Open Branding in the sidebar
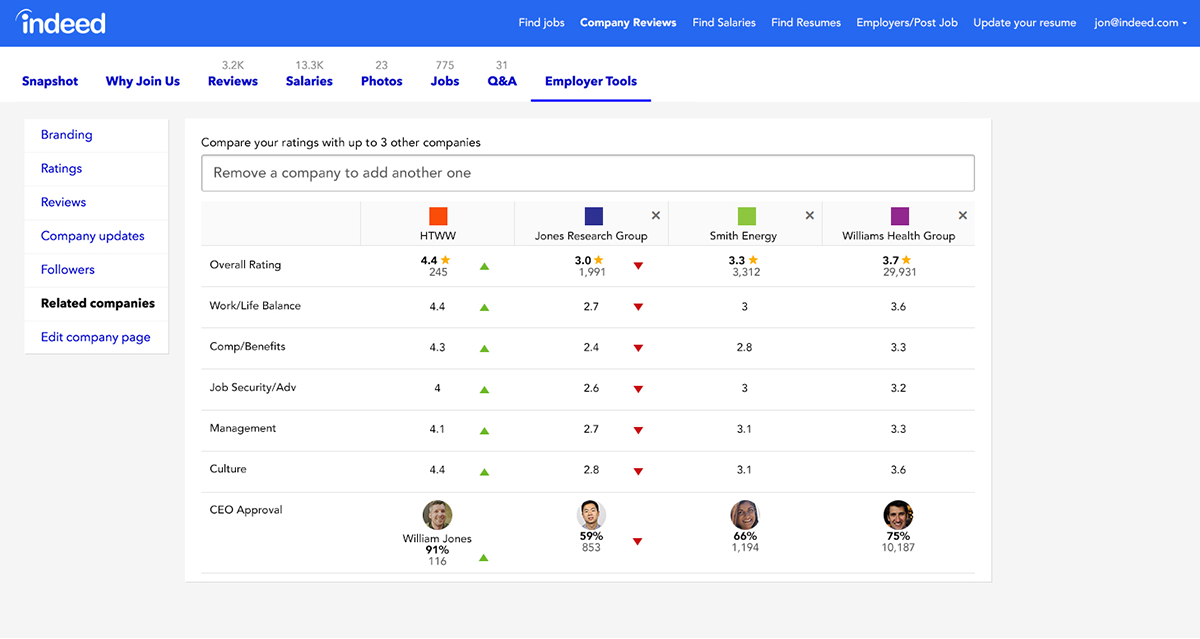Viewport: 1200px width, 639px height. 66,135
